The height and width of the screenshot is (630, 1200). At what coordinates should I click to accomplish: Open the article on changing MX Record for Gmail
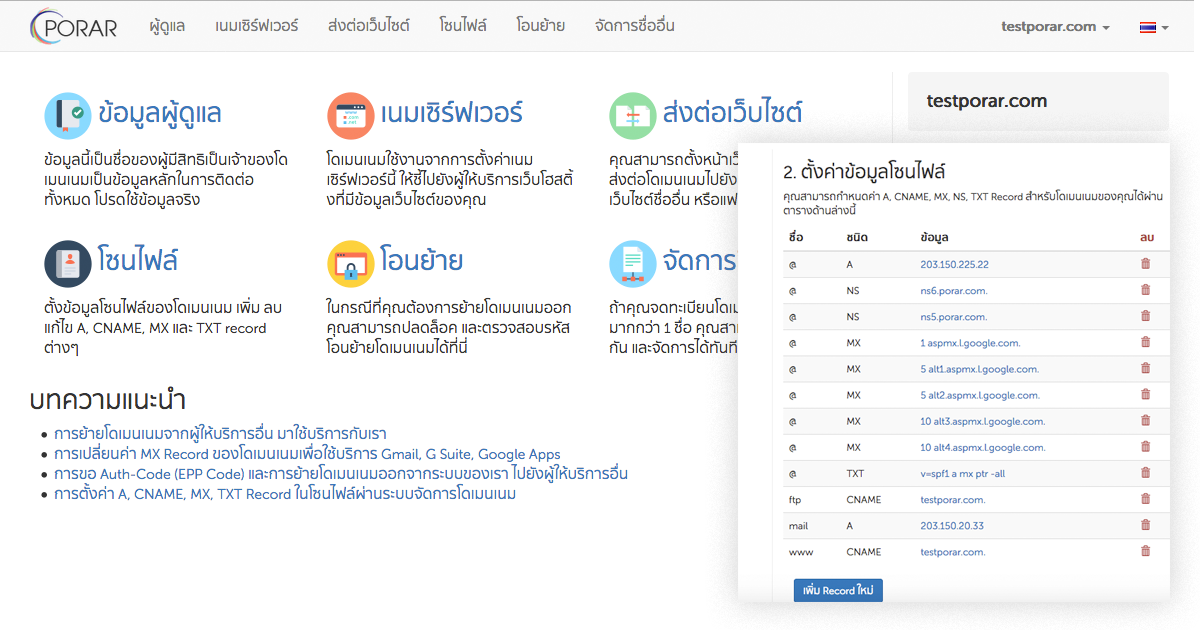tap(307, 454)
